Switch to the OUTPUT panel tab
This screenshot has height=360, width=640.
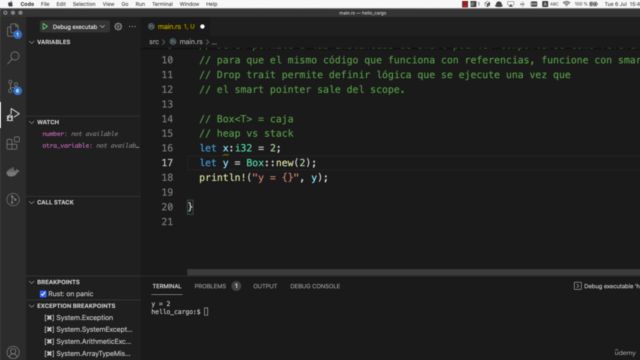[x=265, y=286]
